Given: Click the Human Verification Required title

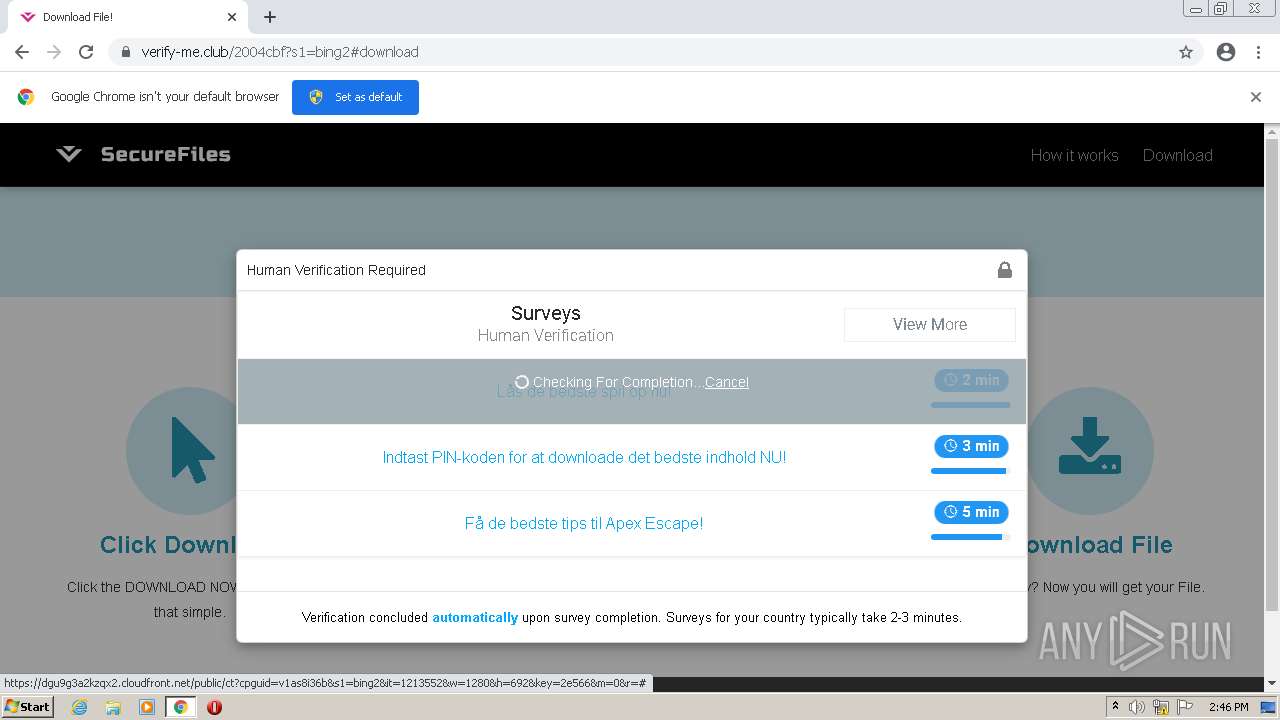Looking at the screenshot, I should (x=336, y=270).
